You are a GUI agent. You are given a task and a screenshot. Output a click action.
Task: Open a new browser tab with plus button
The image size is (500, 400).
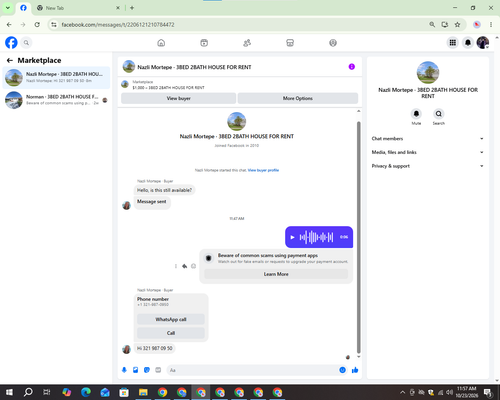tap(132, 8)
